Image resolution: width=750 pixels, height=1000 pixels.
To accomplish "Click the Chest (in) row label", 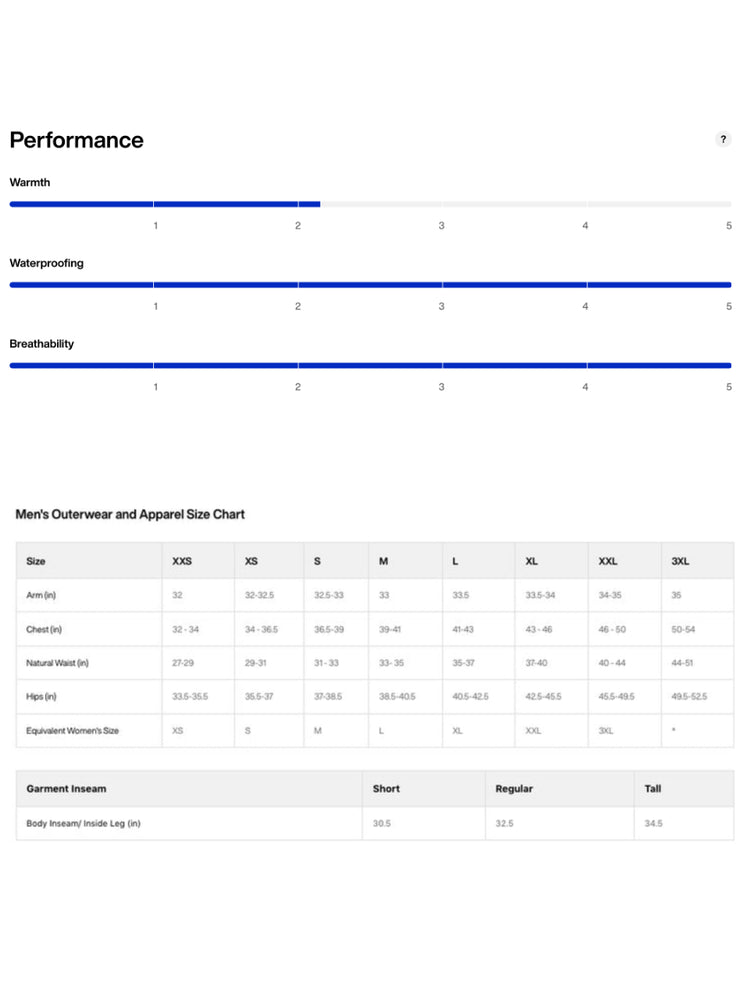I will click(44, 629).
